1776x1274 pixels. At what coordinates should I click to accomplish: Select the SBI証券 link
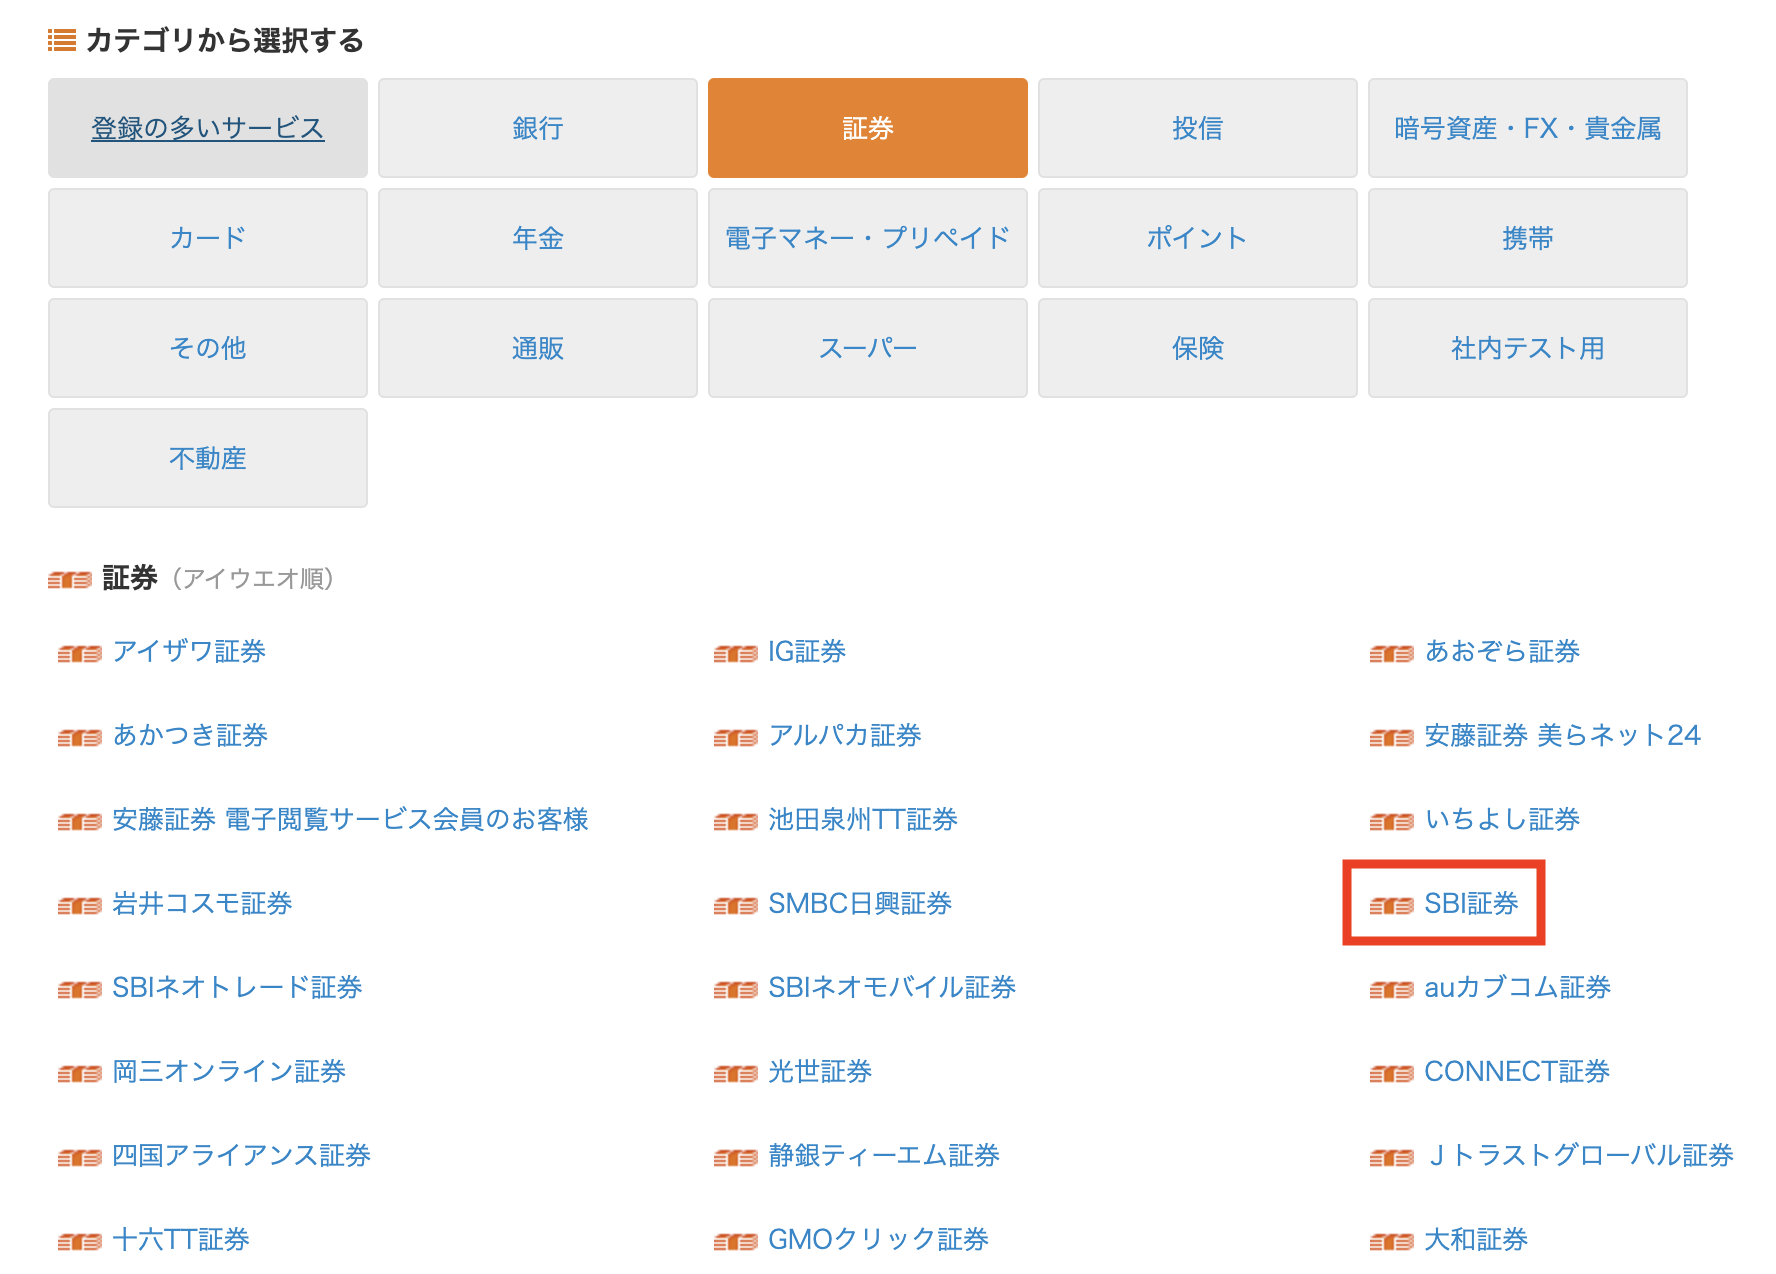pyautogui.click(x=1471, y=904)
